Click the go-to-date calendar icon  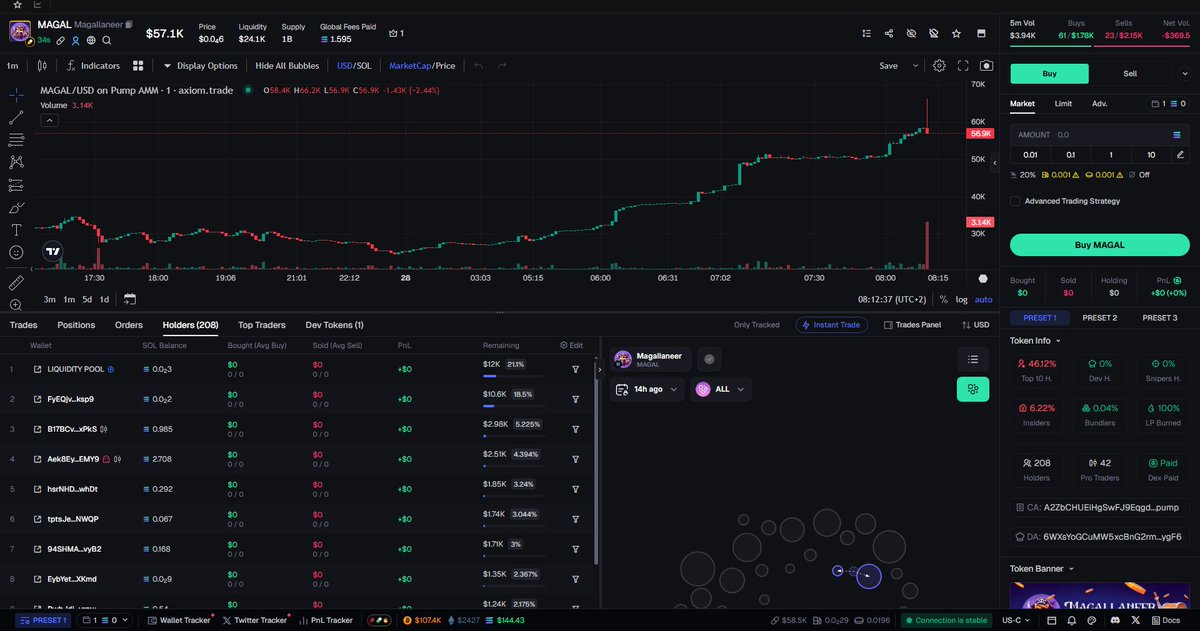tap(130, 299)
